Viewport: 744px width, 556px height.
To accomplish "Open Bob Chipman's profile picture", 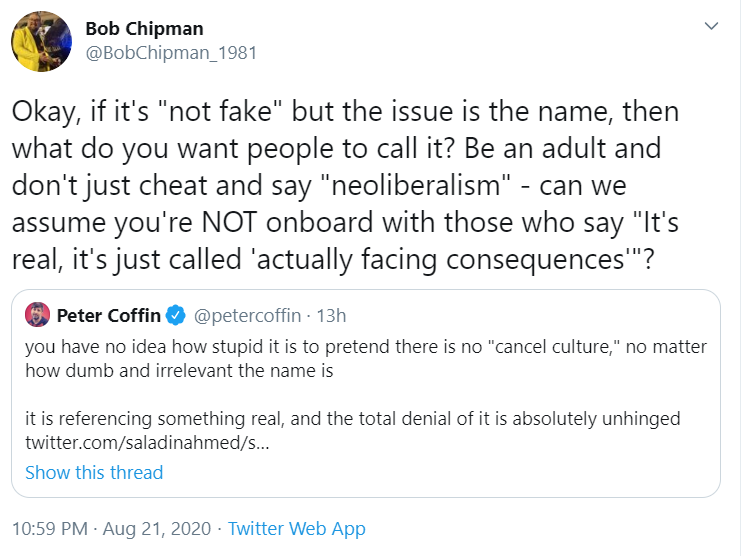I will (41, 41).
